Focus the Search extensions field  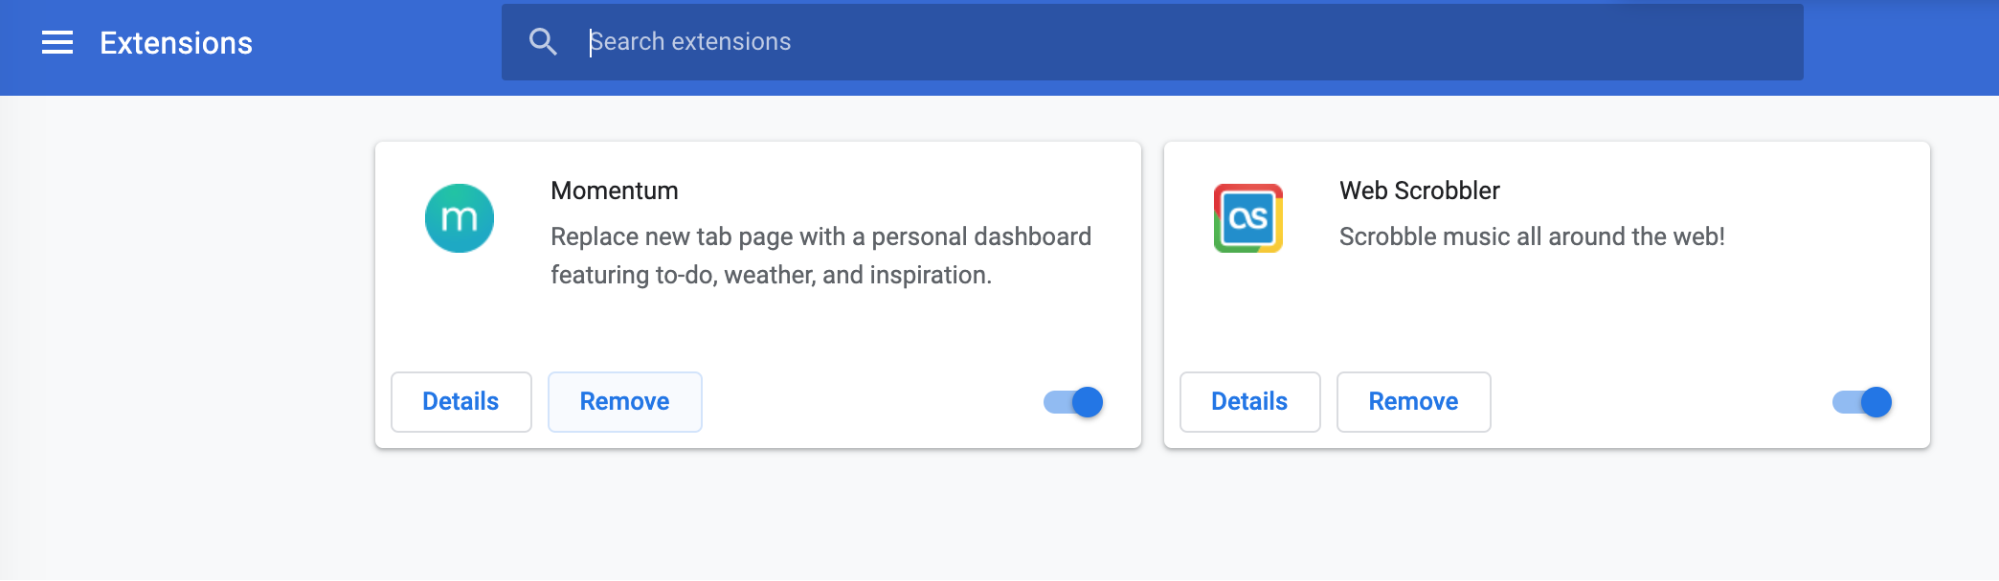tap(1152, 42)
